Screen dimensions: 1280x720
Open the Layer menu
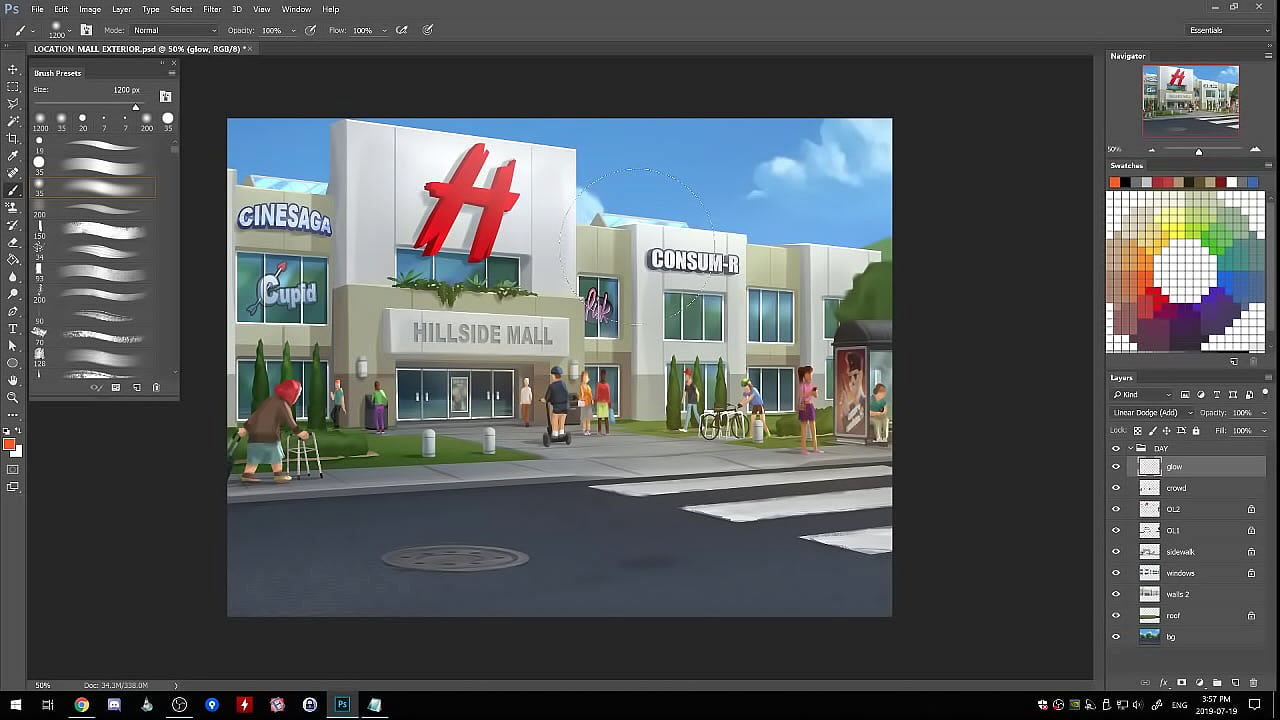pos(121,9)
